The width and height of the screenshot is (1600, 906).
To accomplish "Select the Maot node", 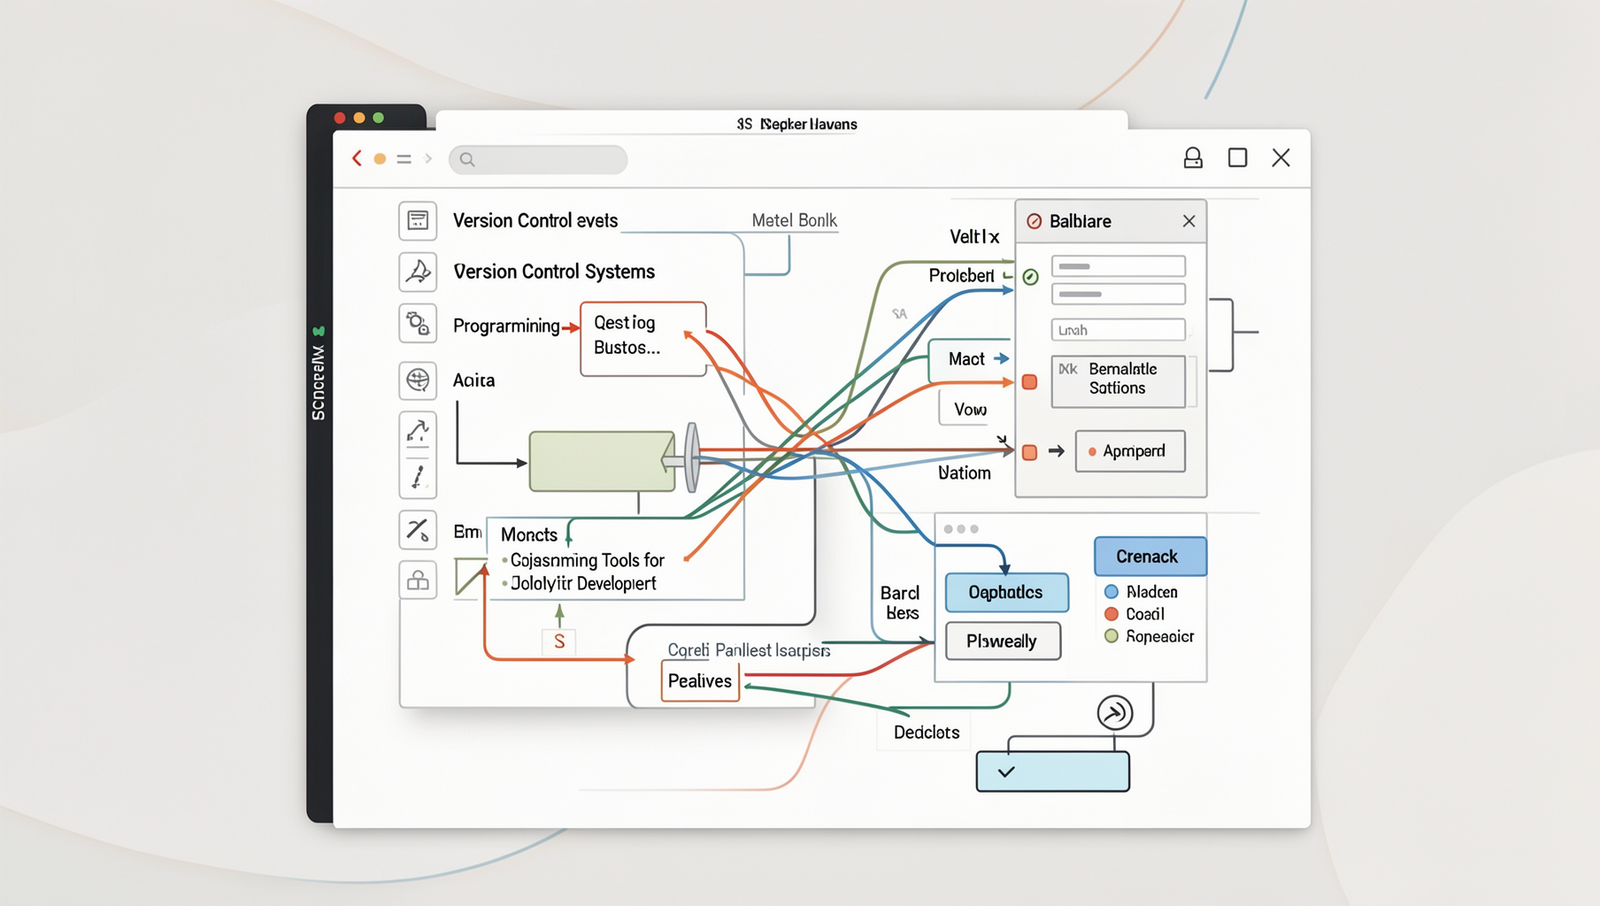I will tap(970, 360).
